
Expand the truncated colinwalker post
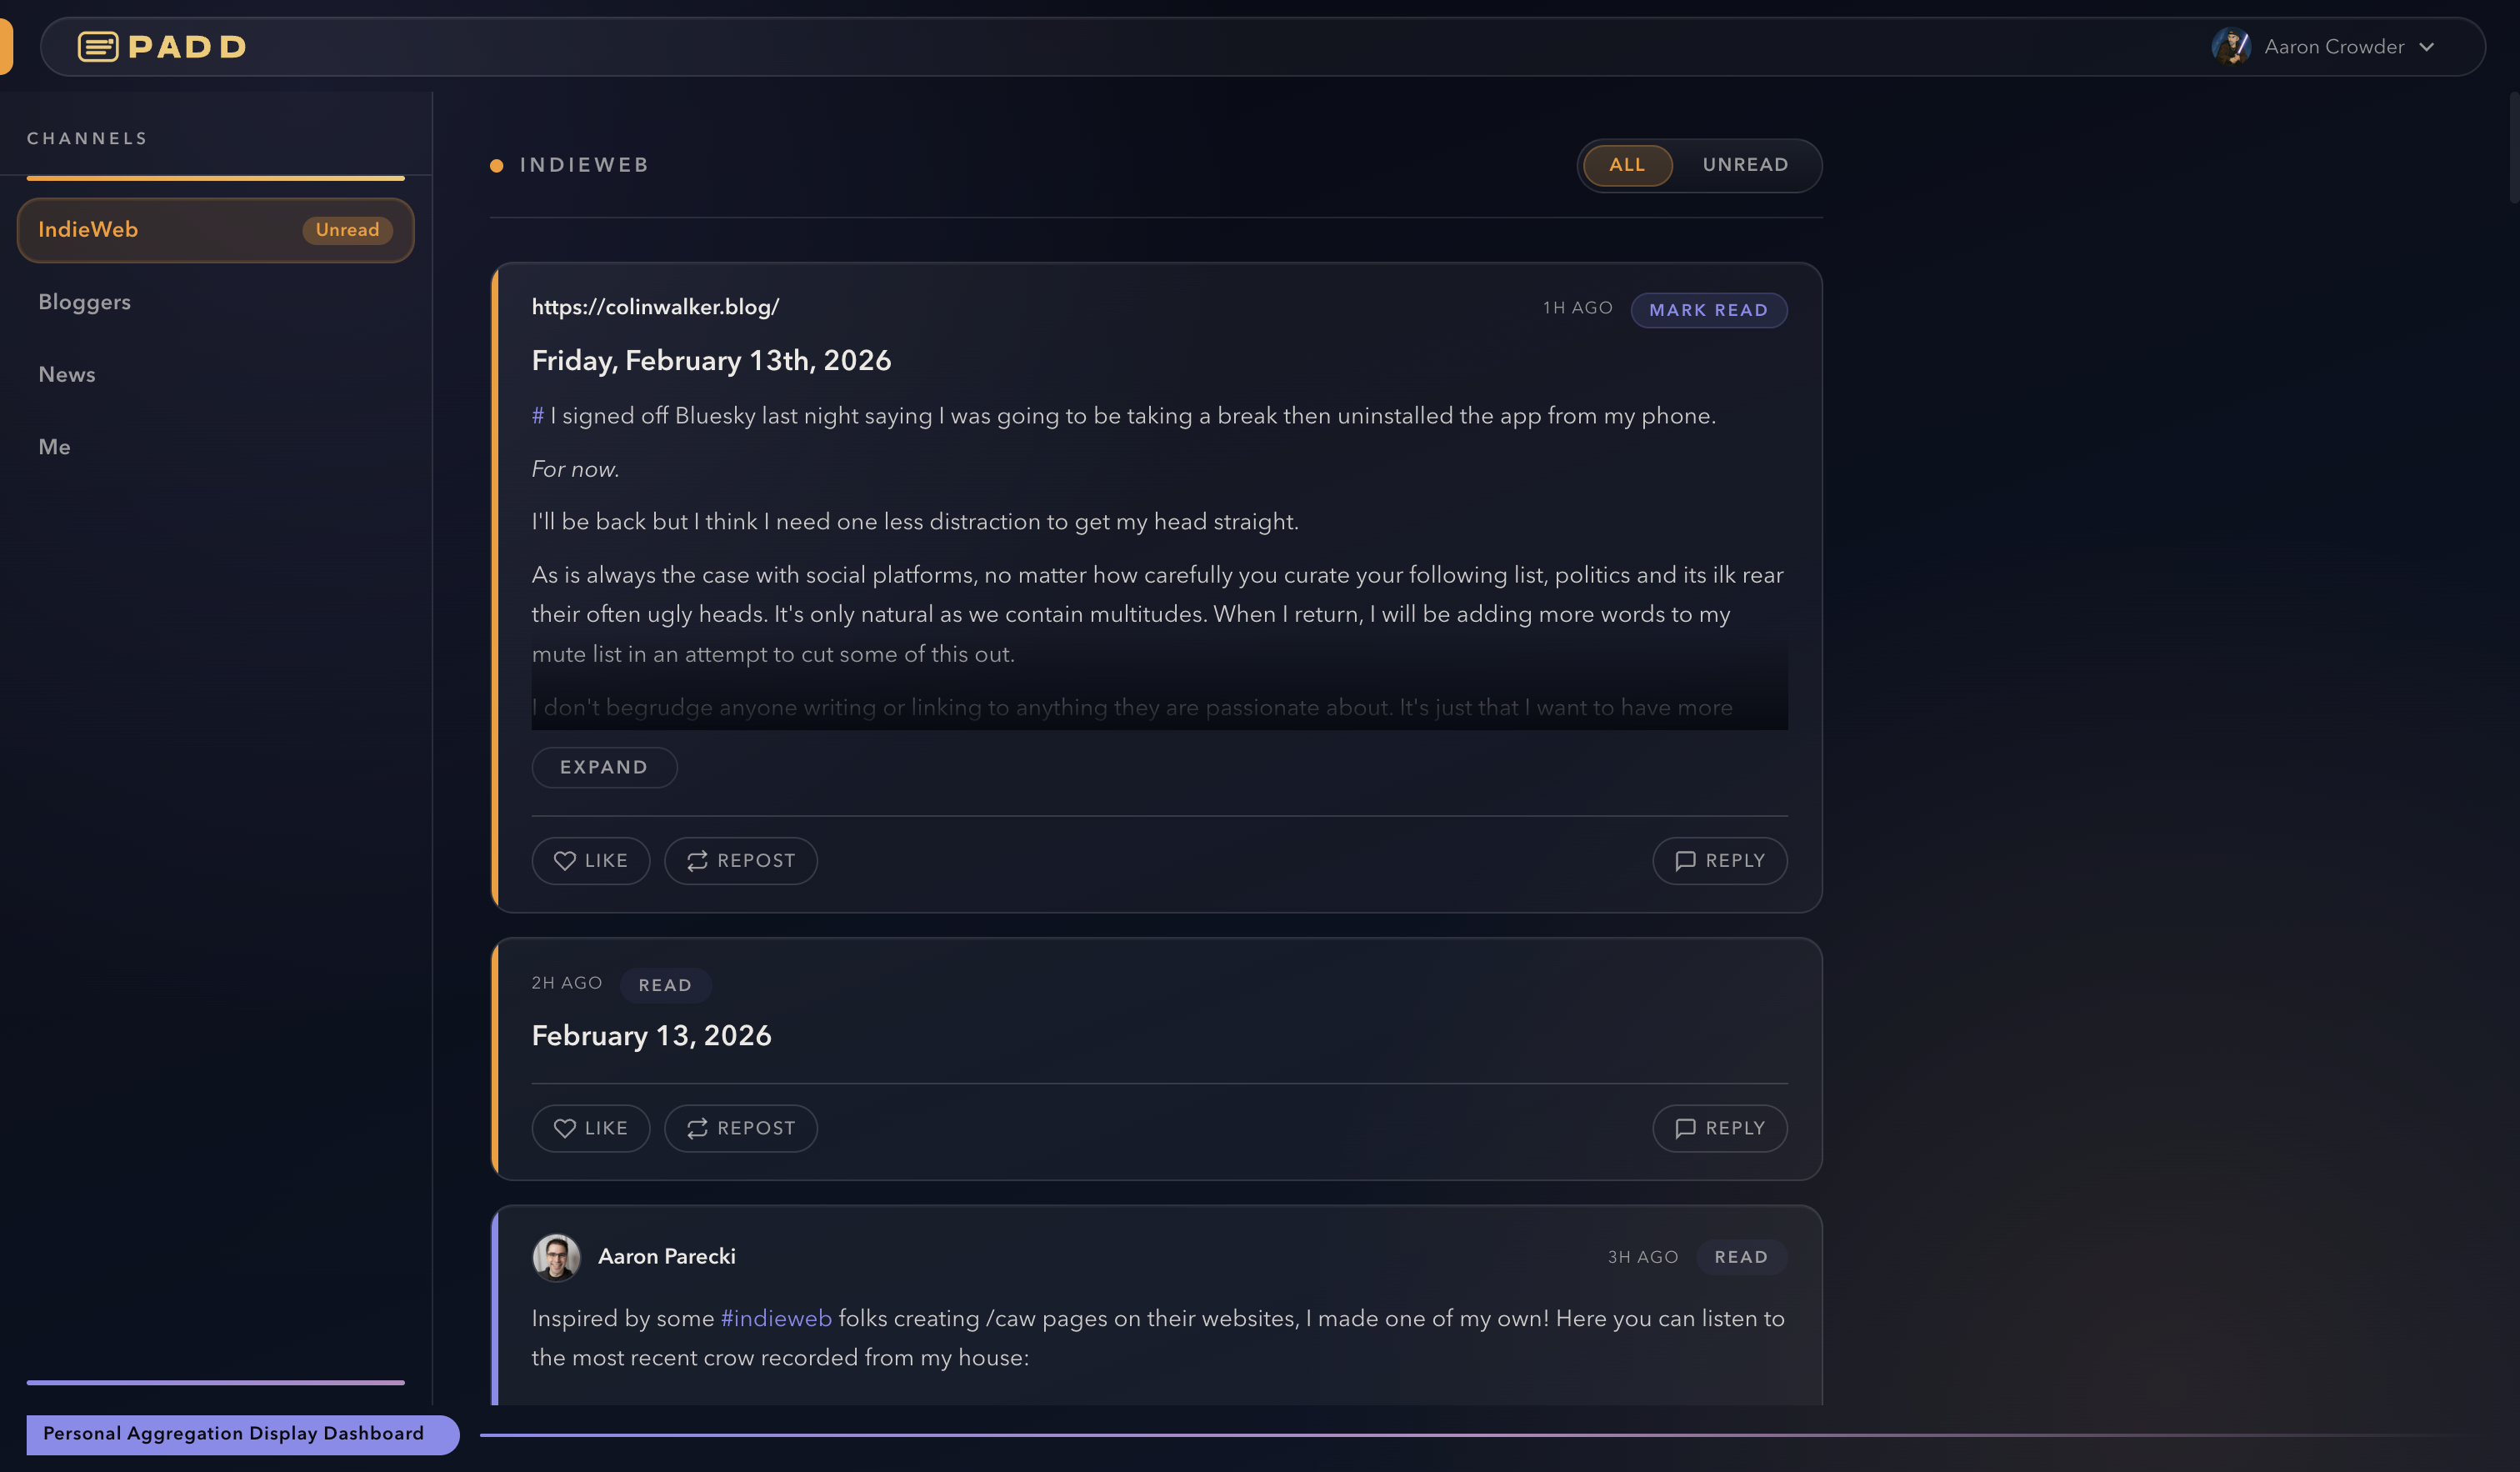click(604, 767)
